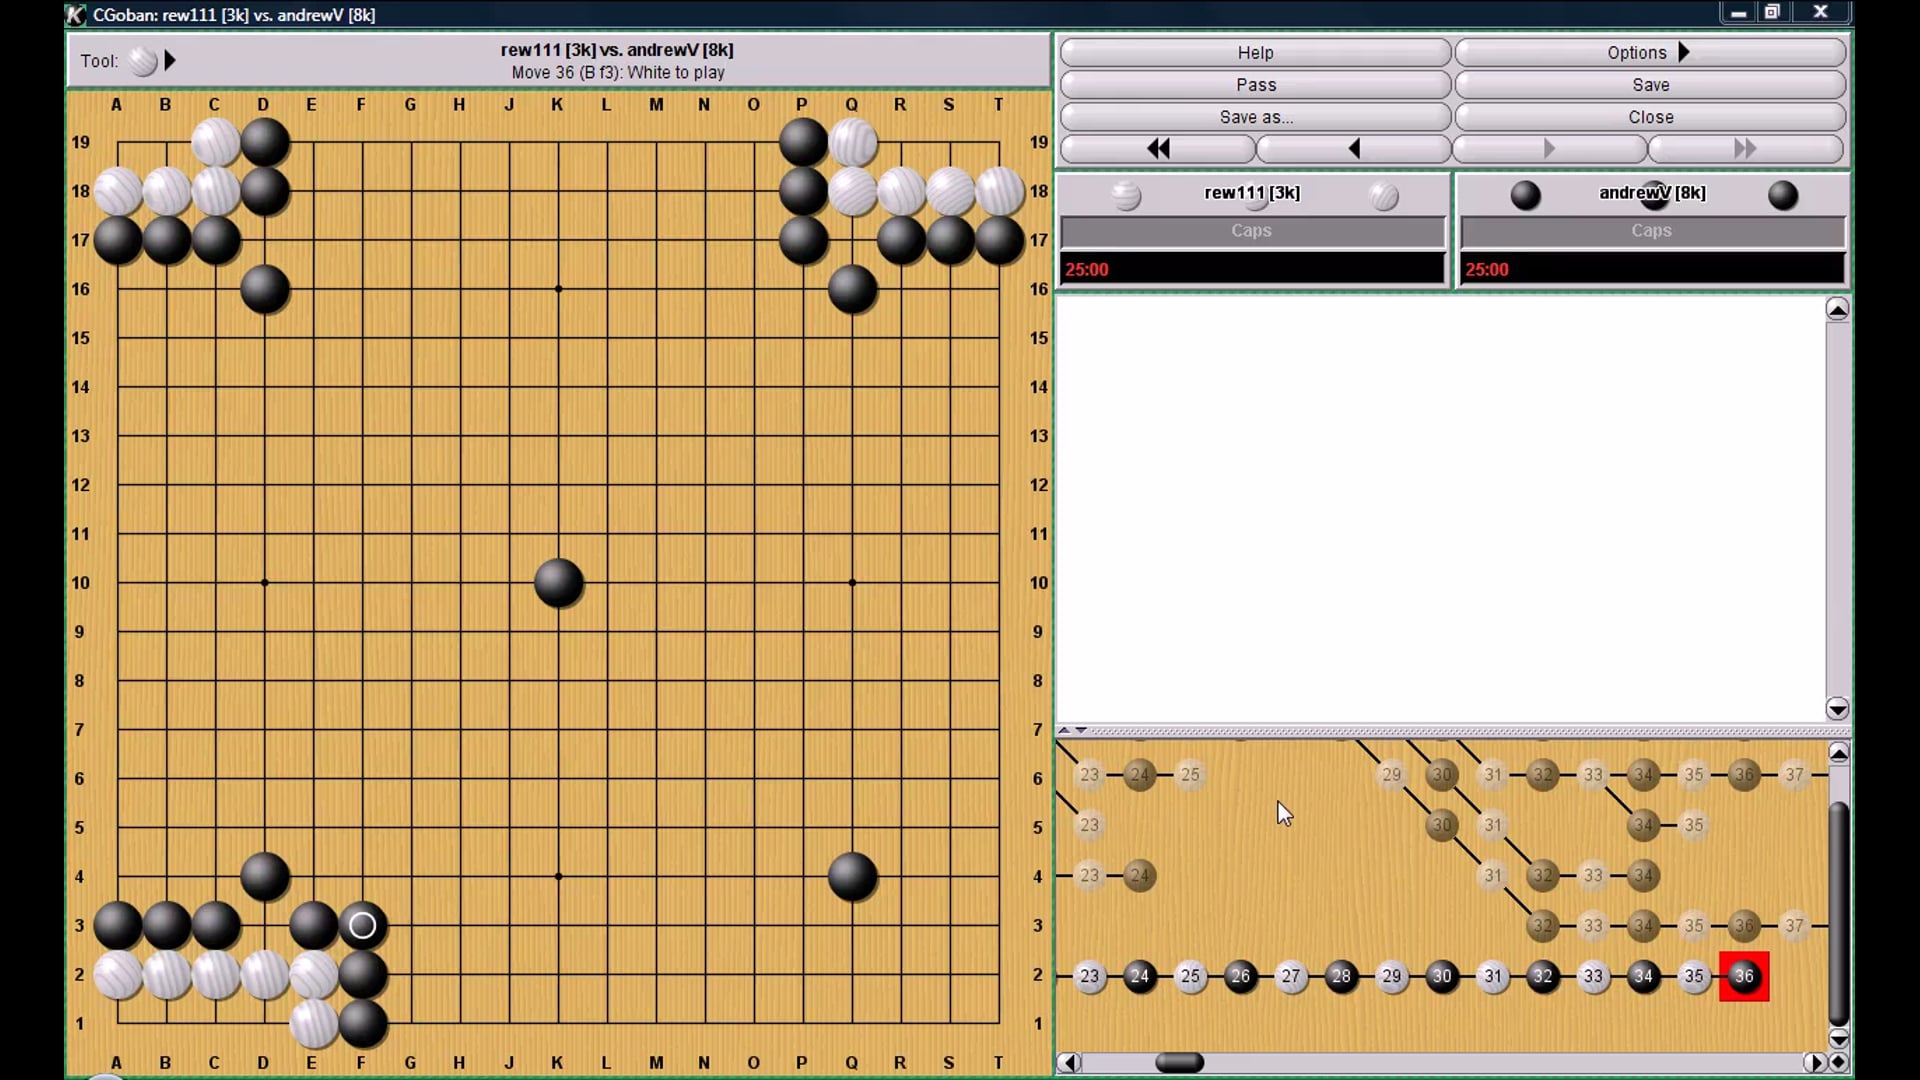Select move 36 node in game tree
This screenshot has height=1080, width=1920.
pyautogui.click(x=1743, y=976)
